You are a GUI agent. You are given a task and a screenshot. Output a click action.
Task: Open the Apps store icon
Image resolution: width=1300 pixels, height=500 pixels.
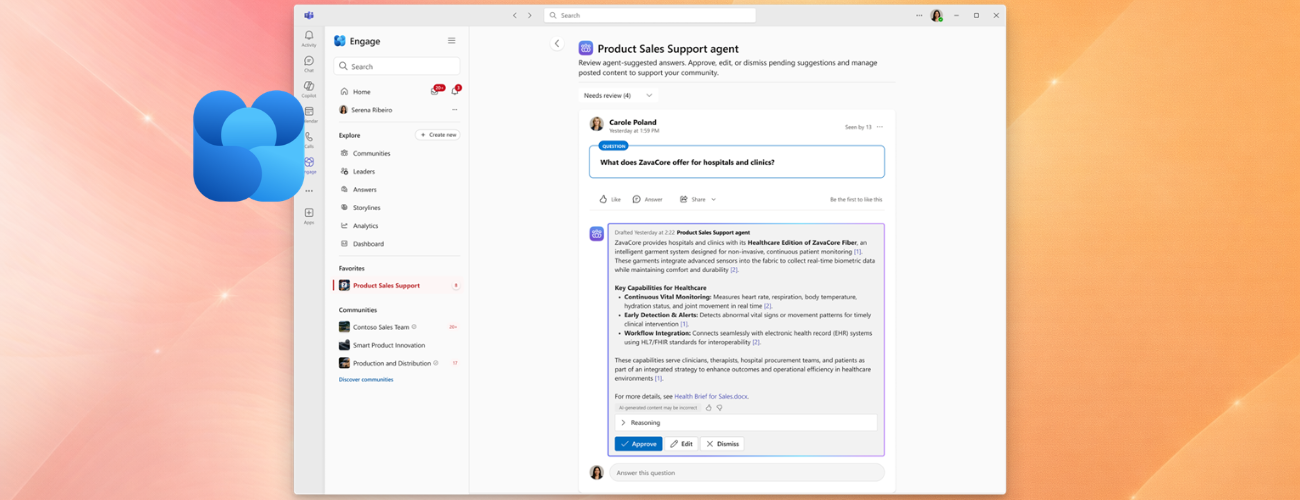309,215
